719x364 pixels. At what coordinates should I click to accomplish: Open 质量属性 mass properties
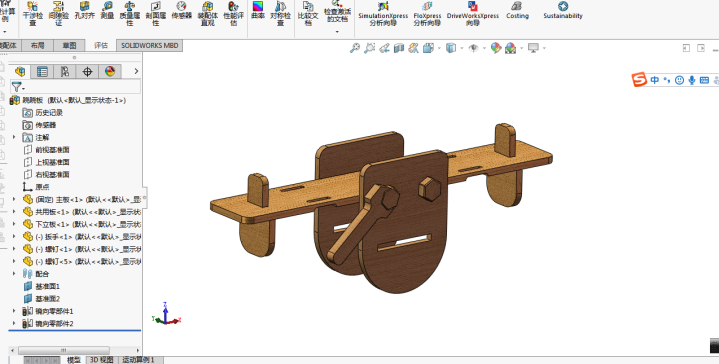(130, 13)
